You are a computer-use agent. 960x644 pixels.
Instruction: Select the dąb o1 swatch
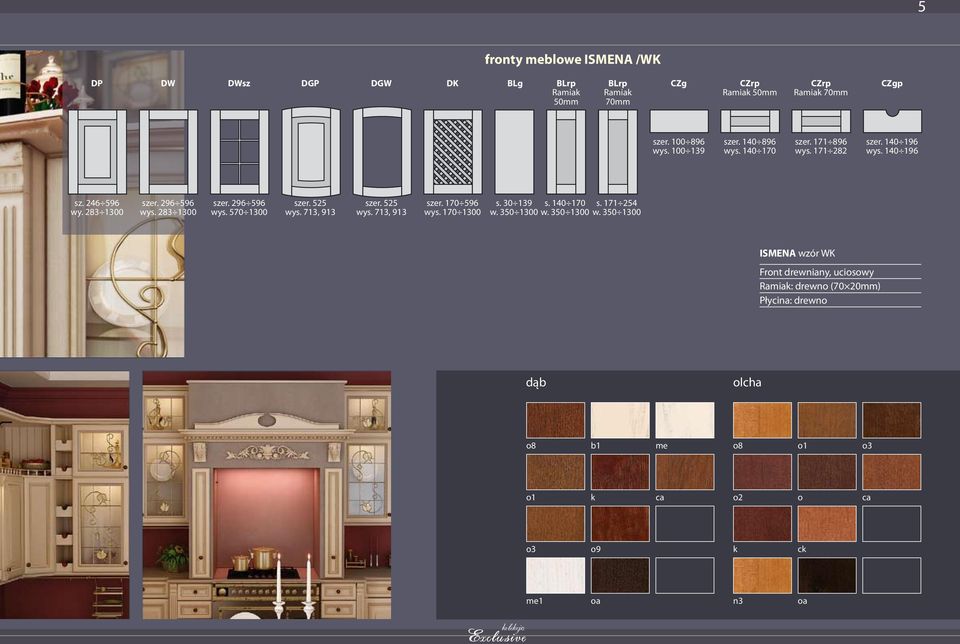555,471
